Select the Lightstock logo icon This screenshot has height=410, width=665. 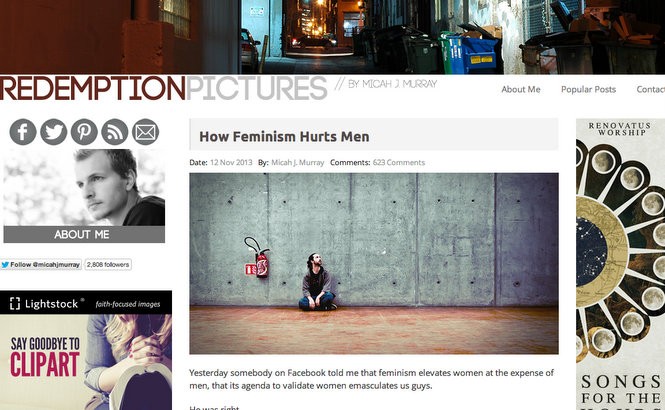click(x=15, y=304)
